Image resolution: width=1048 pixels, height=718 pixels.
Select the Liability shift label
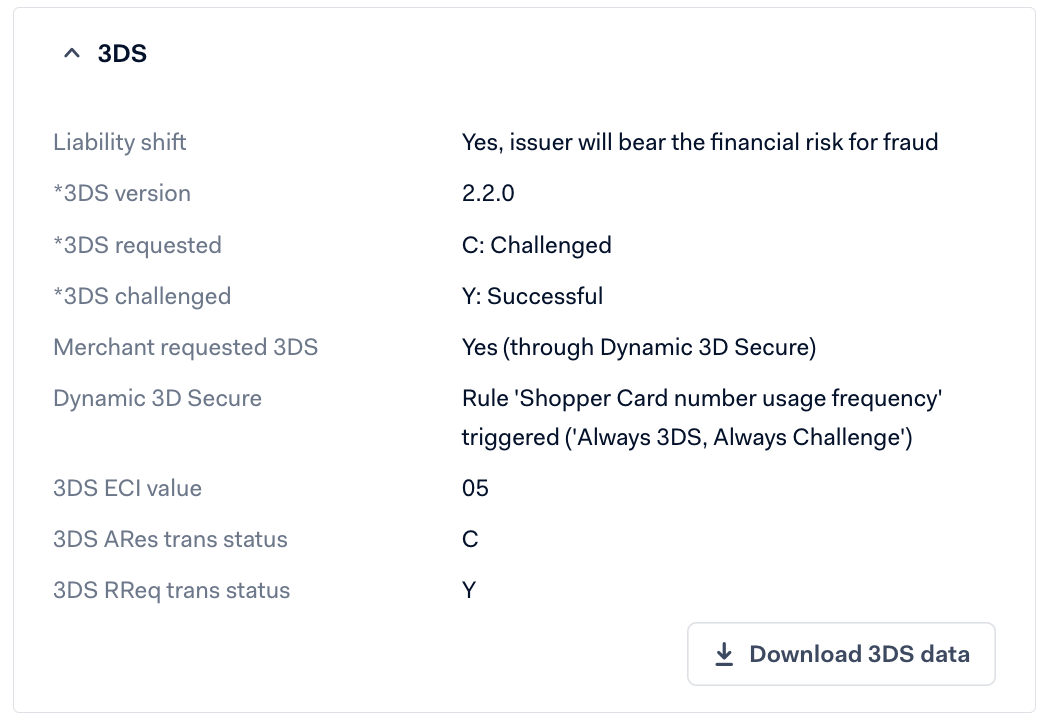pos(120,142)
